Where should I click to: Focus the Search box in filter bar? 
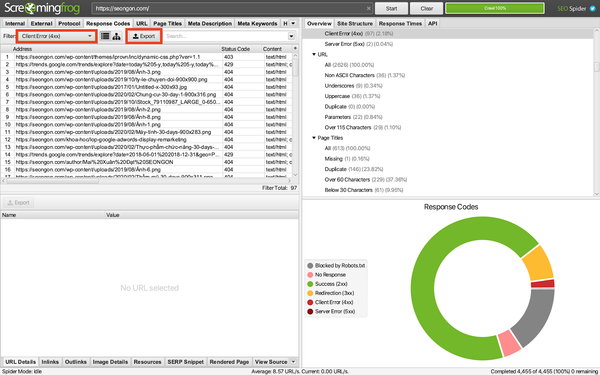[x=226, y=36]
